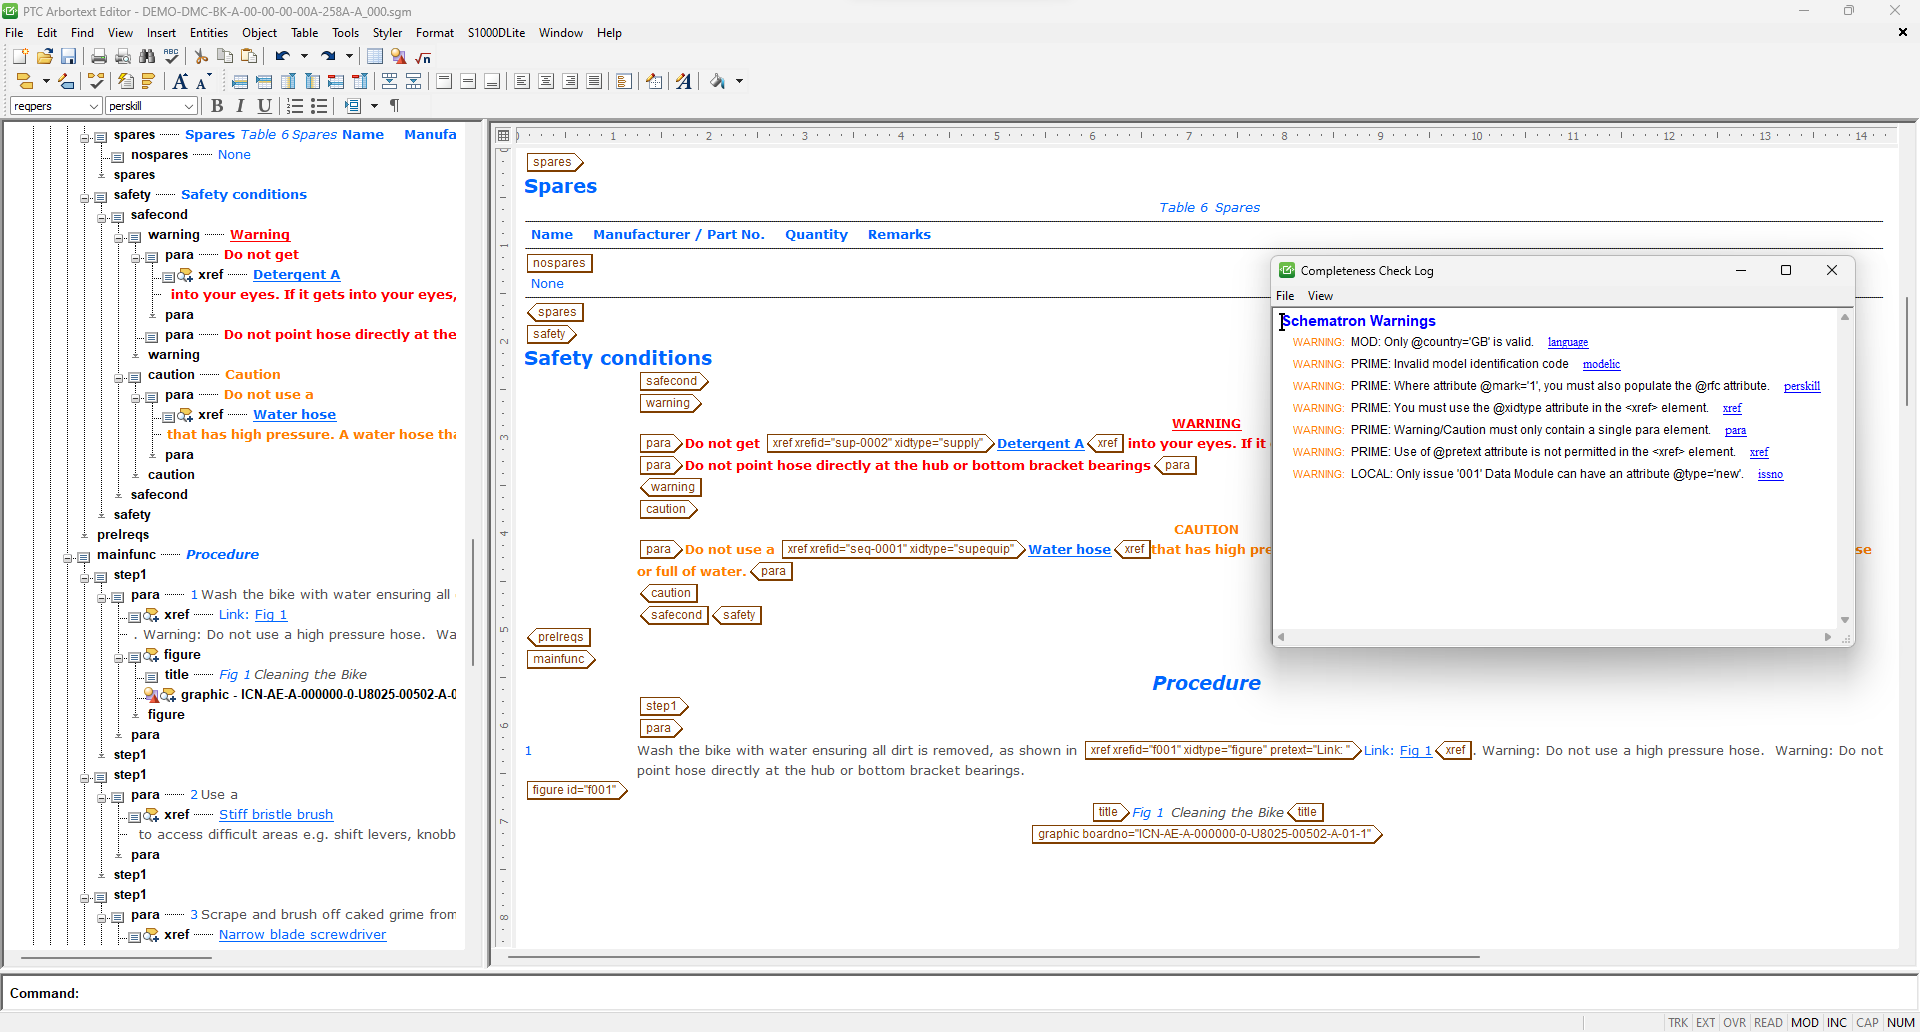Justify text alignment icon

click(x=594, y=81)
